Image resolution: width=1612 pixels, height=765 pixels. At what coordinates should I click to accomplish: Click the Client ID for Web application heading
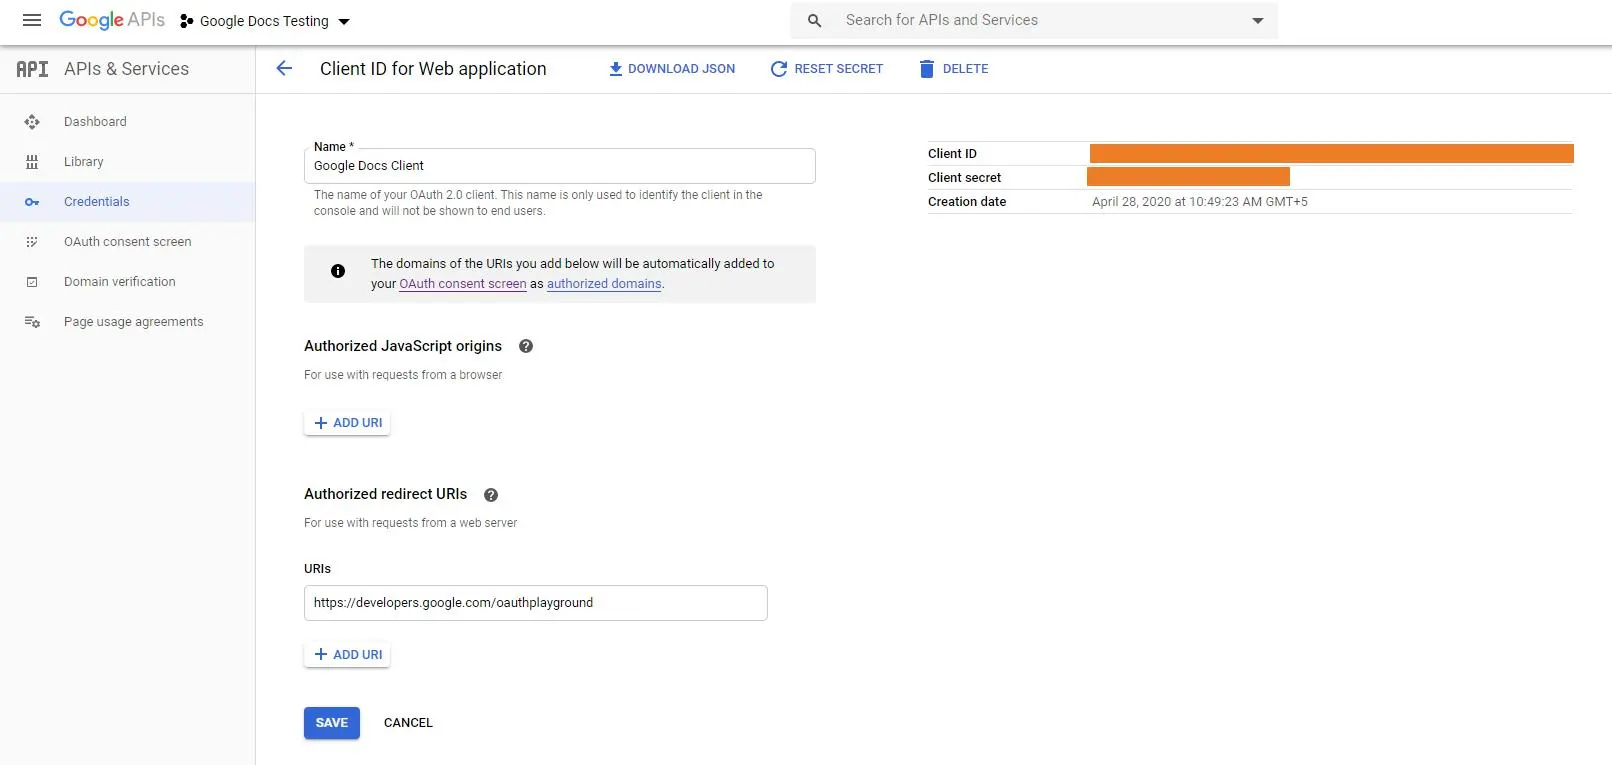pyautogui.click(x=433, y=69)
